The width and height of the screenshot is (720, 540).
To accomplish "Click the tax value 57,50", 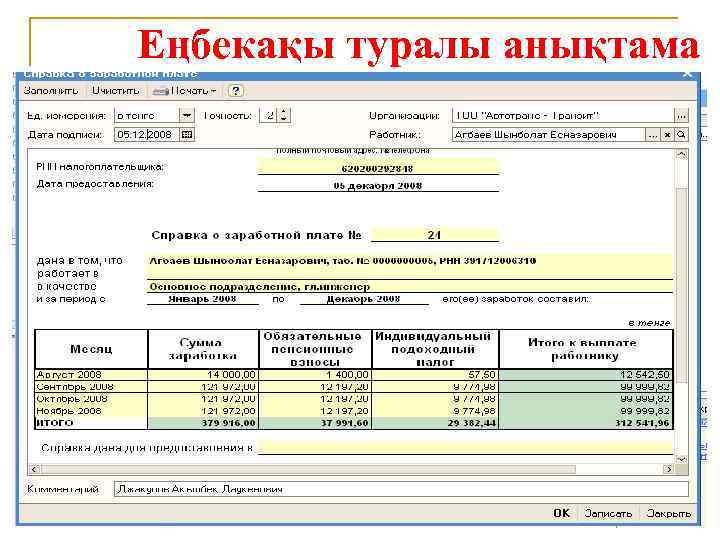I will point(435,375).
